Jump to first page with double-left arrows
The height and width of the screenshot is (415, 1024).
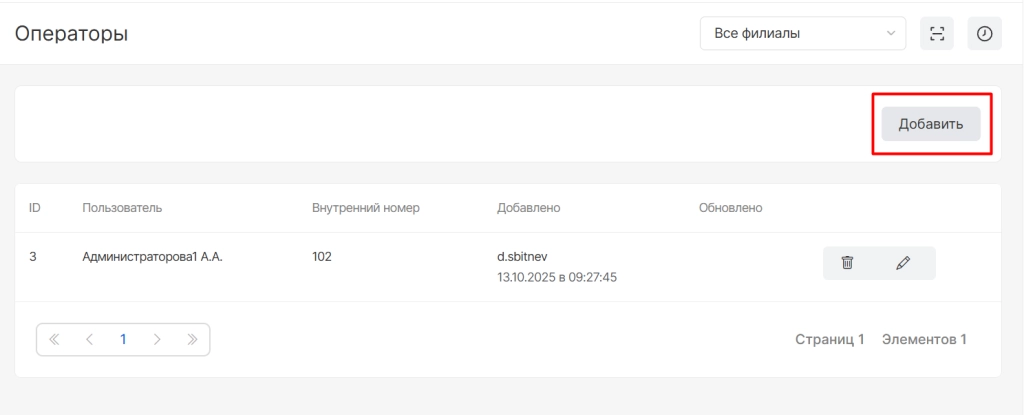point(55,339)
